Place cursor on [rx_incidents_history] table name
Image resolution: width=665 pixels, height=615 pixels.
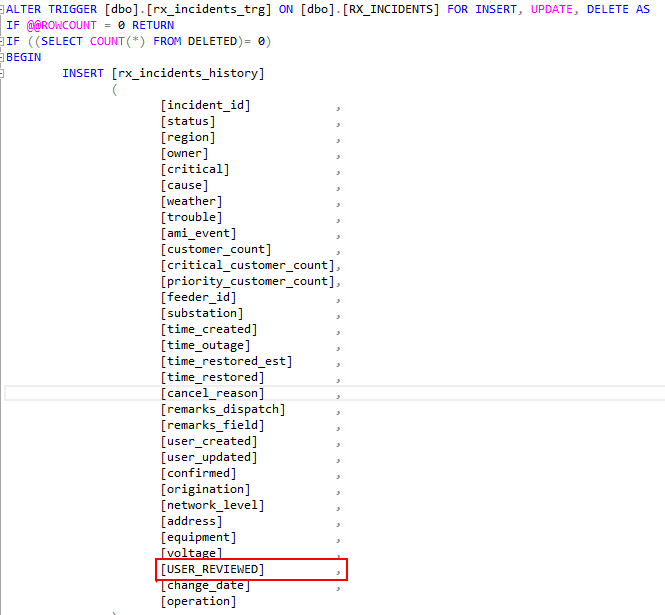(x=189, y=73)
